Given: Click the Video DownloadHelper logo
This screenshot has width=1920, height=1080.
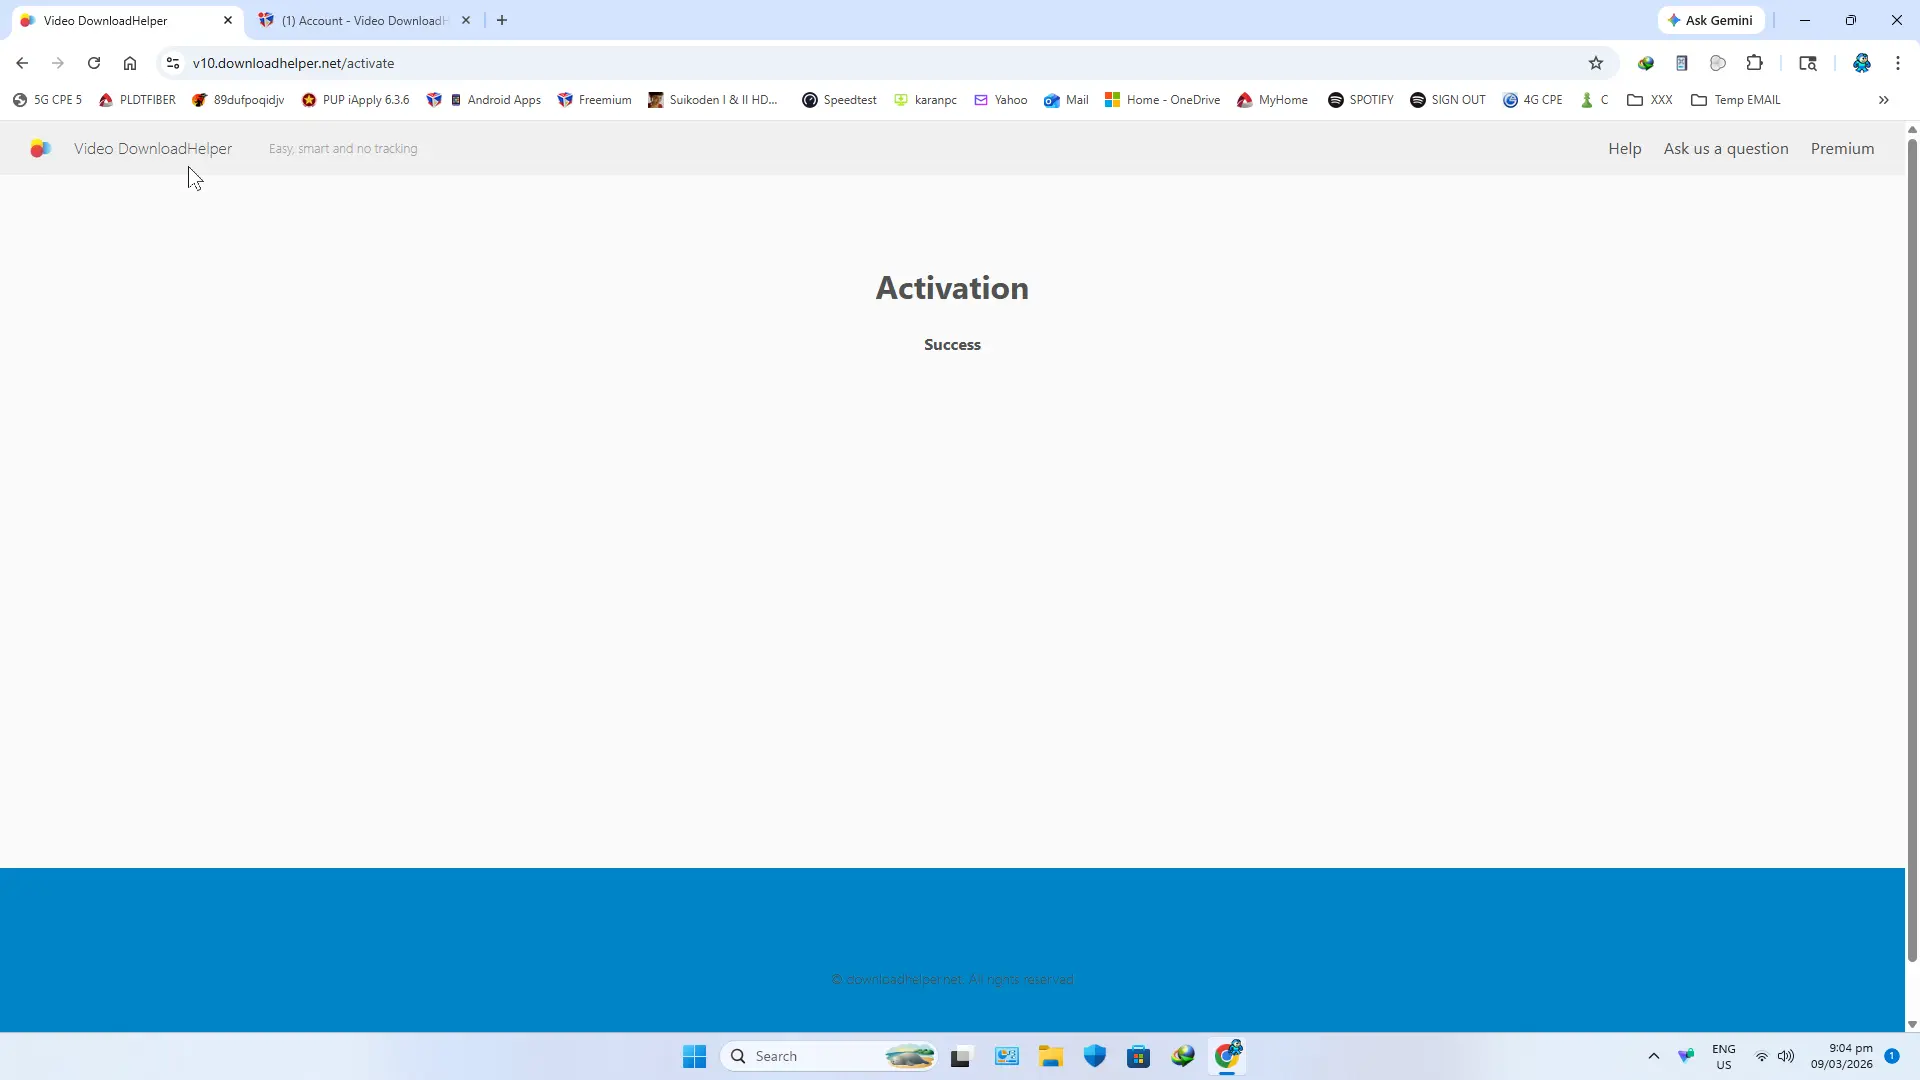Looking at the screenshot, I should point(40,149).
